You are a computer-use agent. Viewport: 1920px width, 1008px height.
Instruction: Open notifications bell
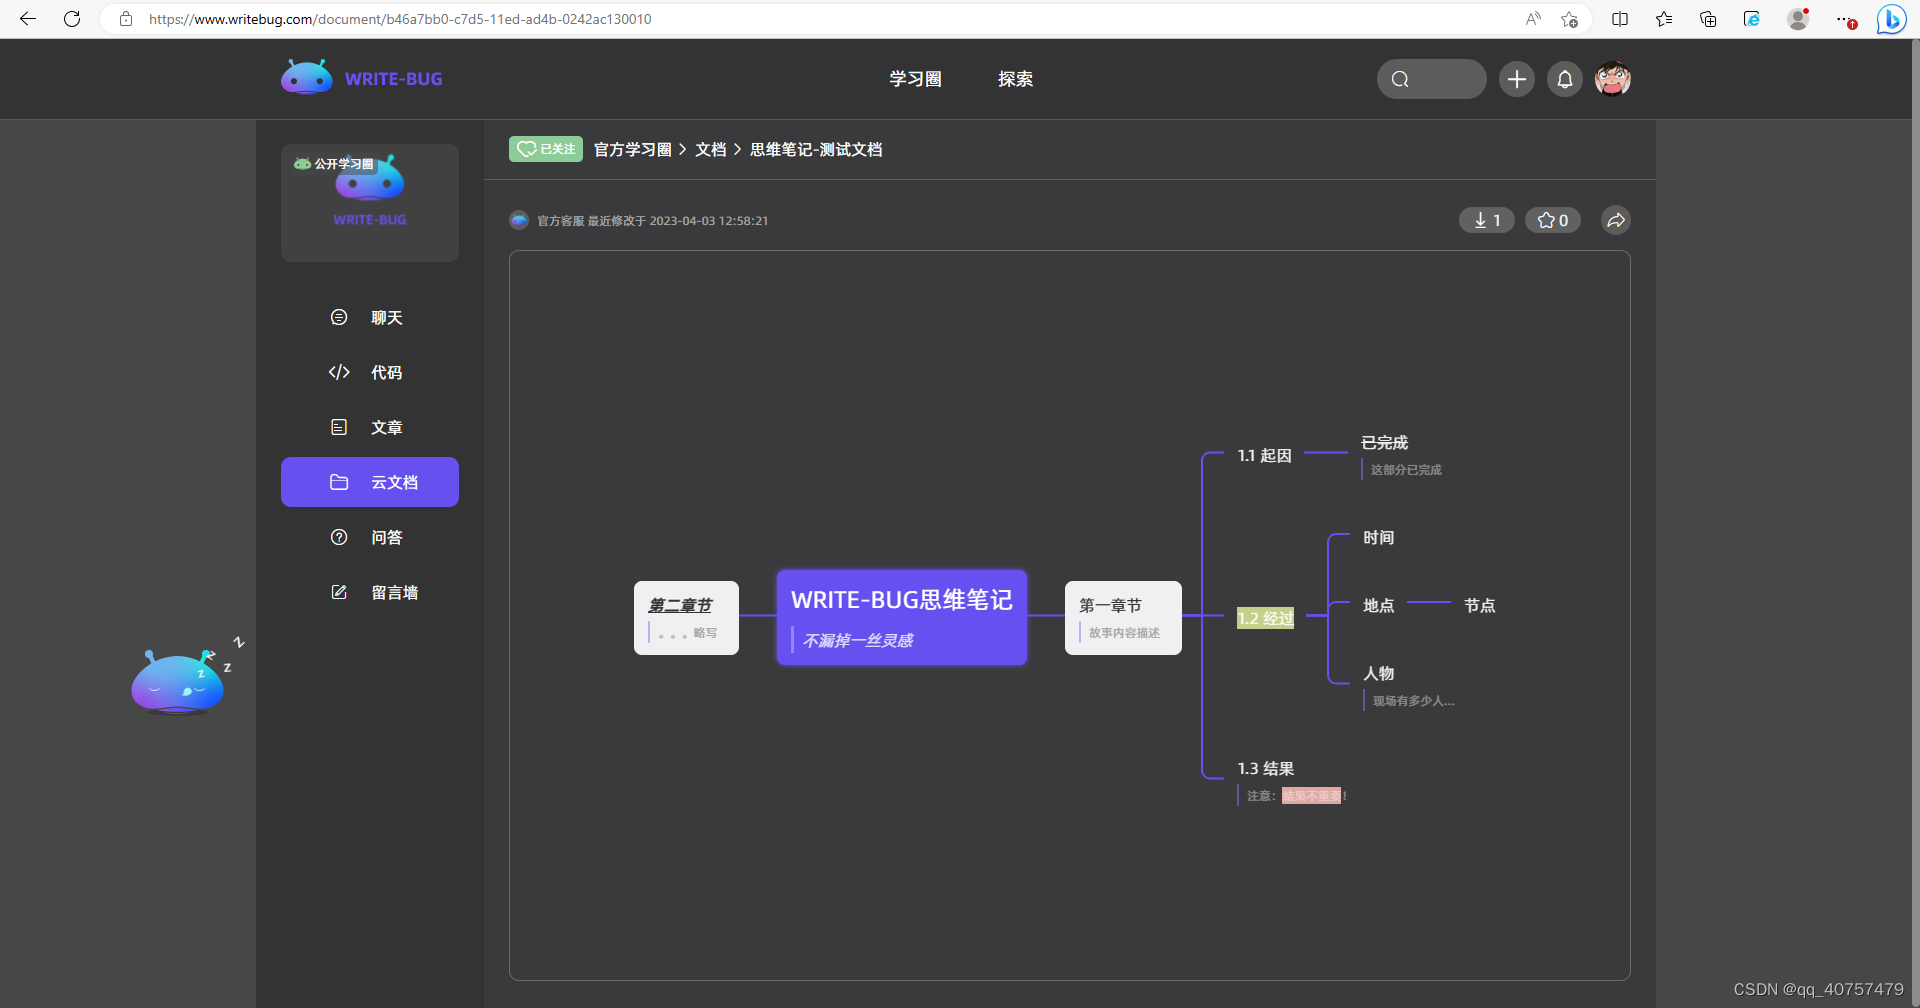coord(1565,79)
